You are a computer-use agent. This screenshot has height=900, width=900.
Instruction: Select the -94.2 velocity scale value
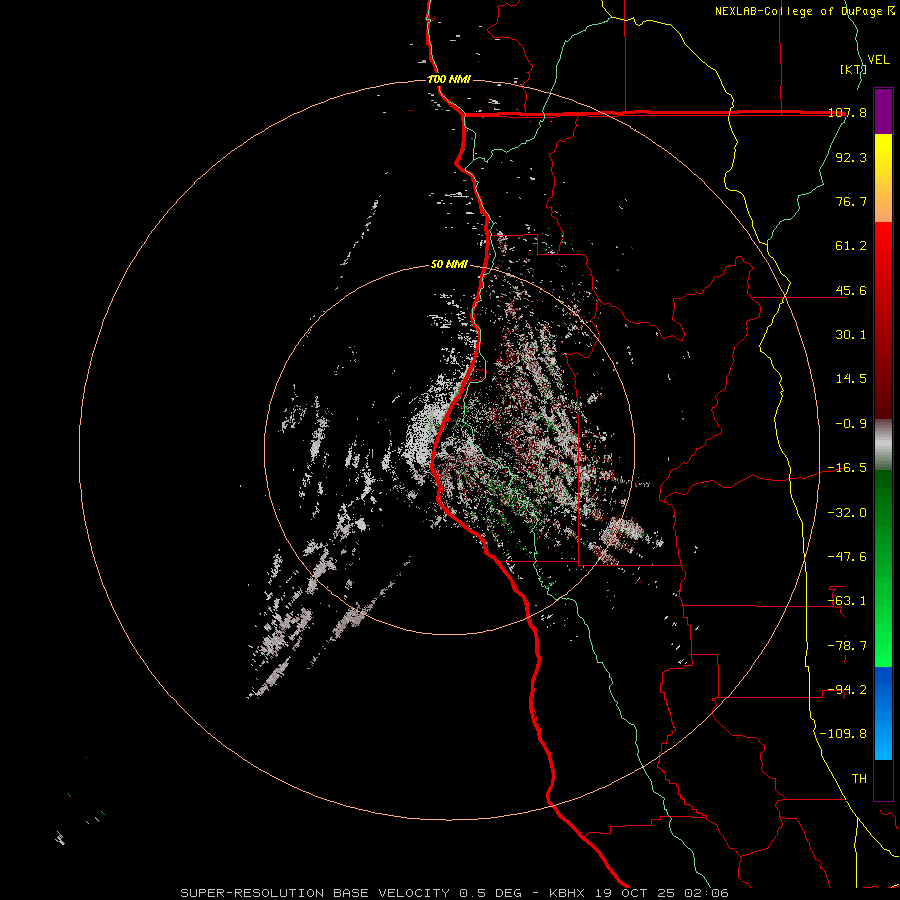[848, 690]
